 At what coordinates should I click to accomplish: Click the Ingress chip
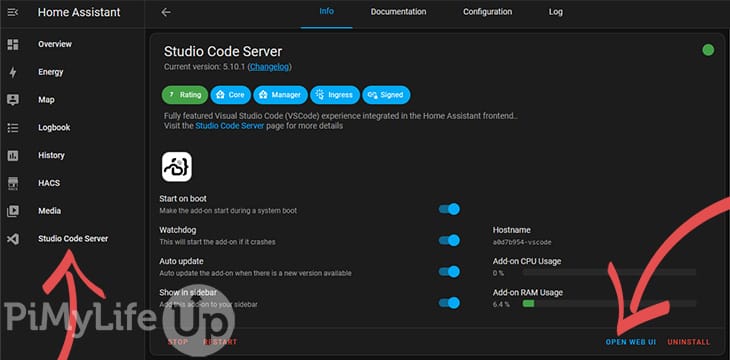pos(335,95)
